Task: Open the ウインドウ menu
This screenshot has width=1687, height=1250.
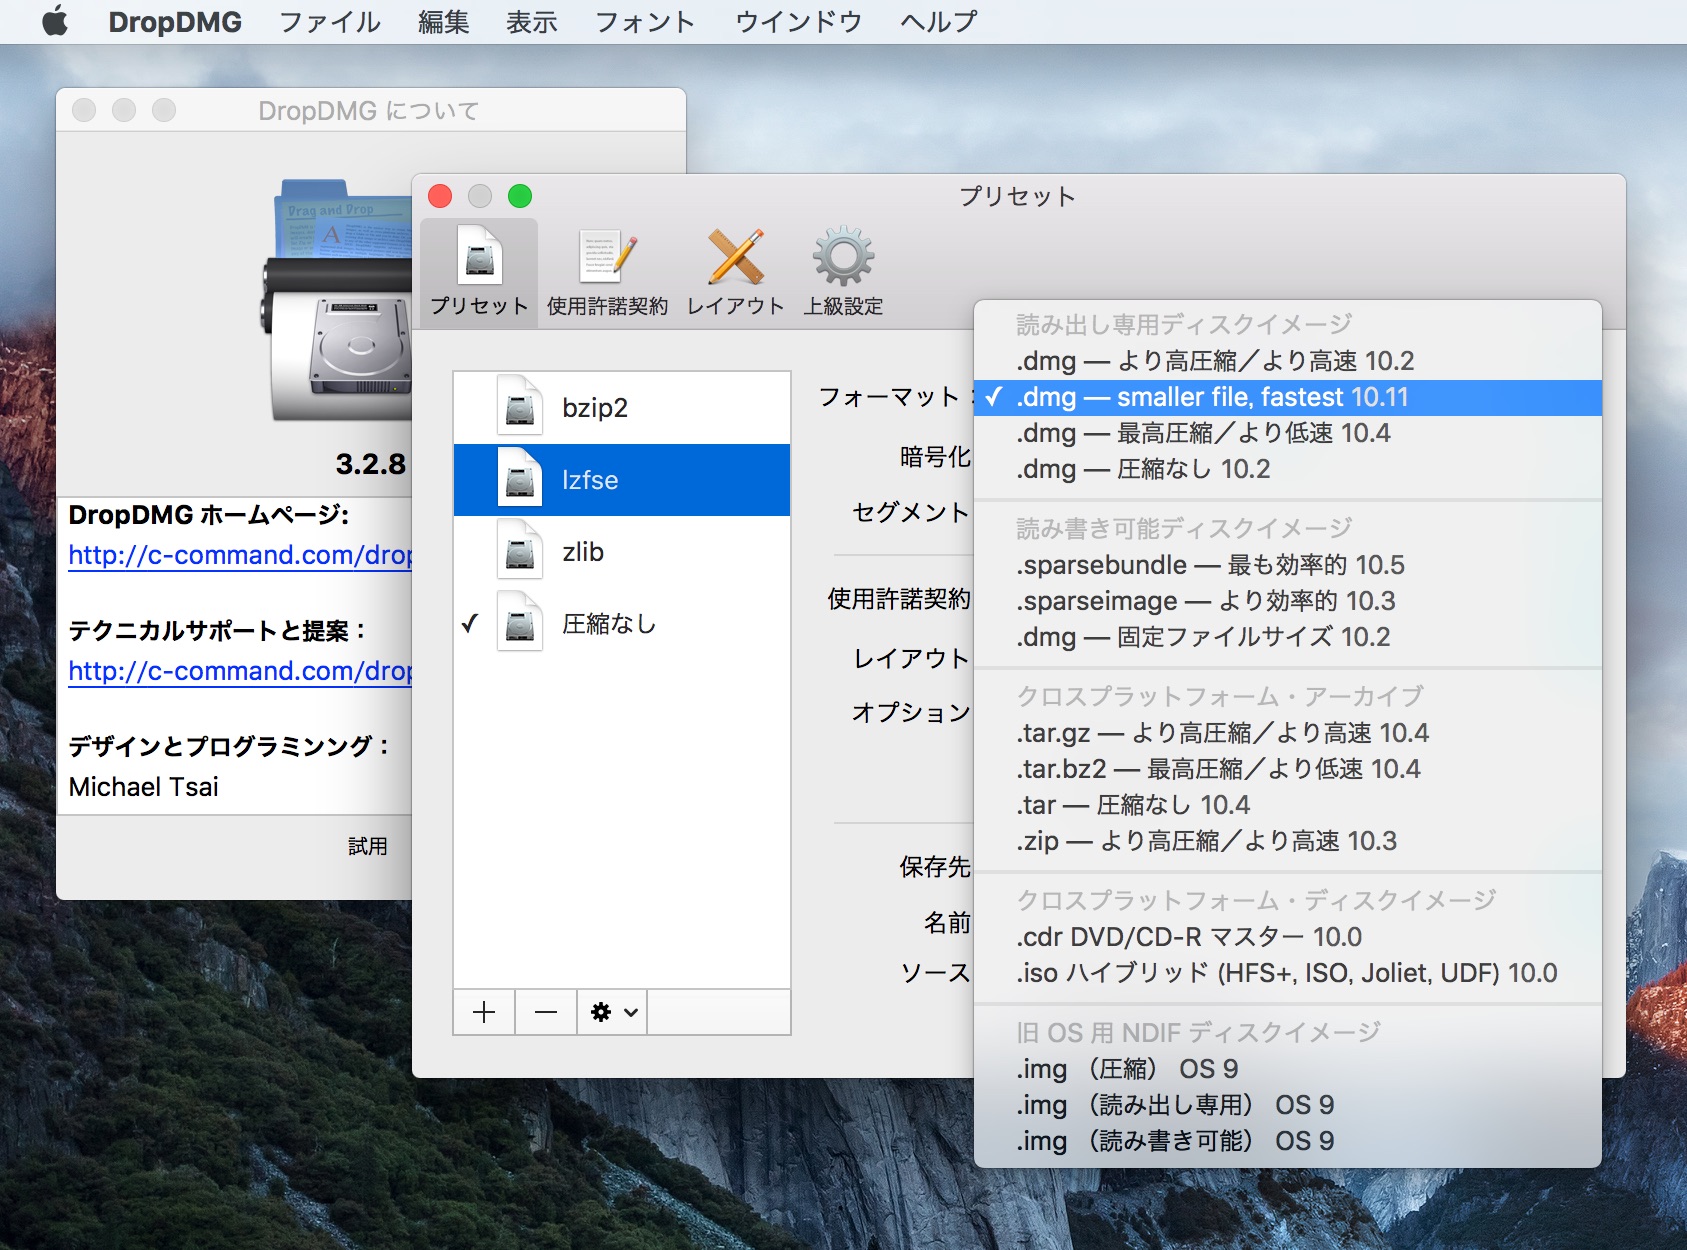Action: click(798, 21)
